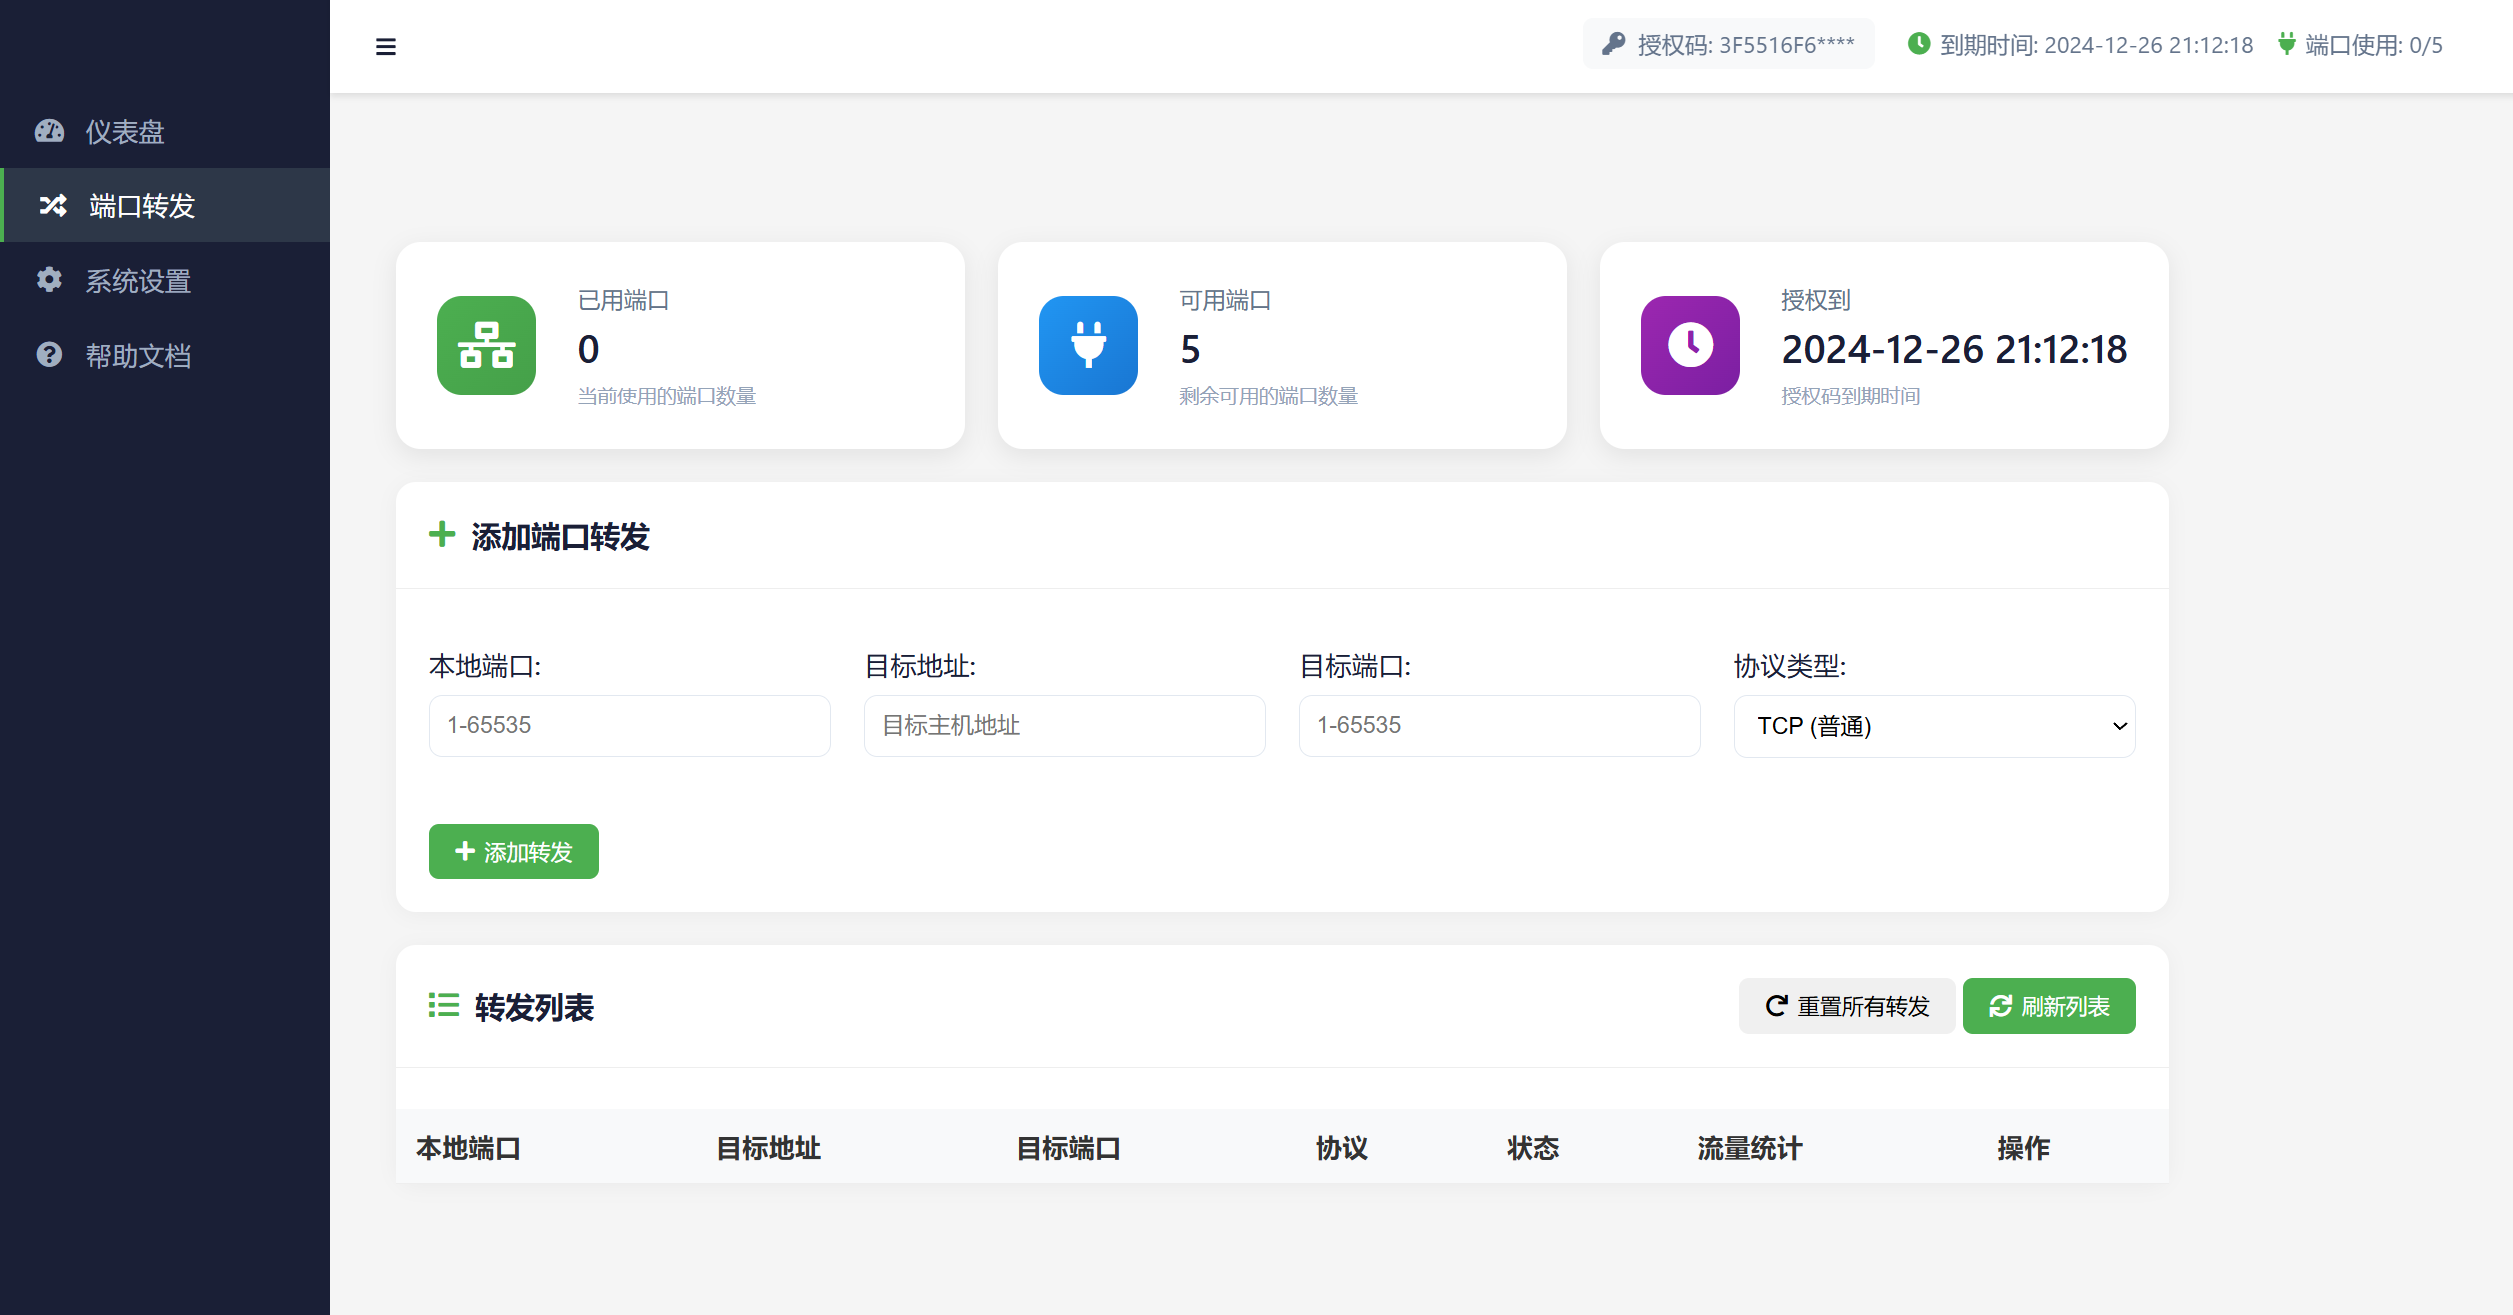This screenshot has width=2513, height=1315.
Task: Click the 仪表盘 dashboard gauge icon
Action: pos(50,132)
